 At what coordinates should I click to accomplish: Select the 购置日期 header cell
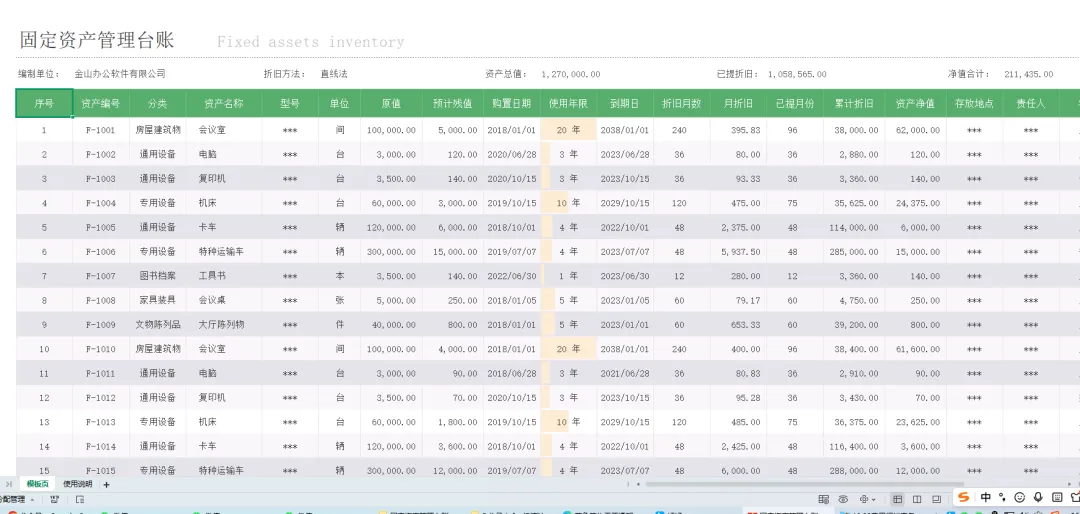point(512,103)
